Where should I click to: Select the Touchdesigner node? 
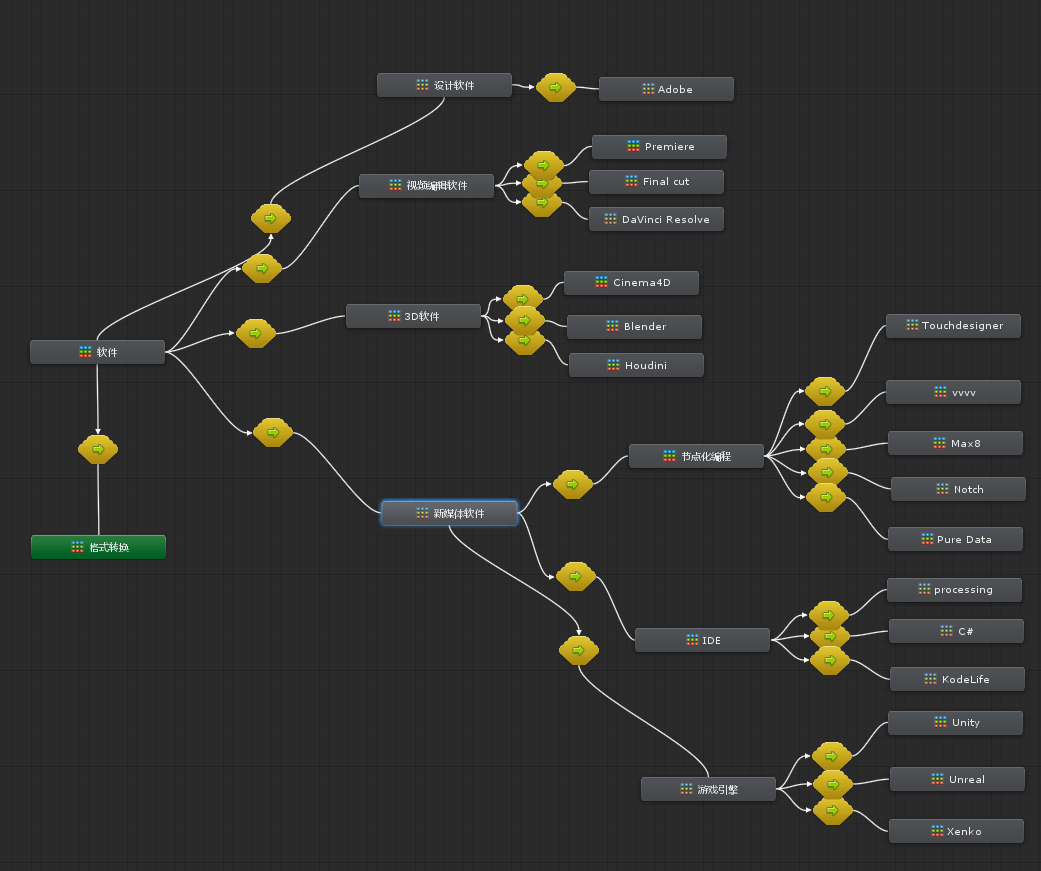[953, 326]
